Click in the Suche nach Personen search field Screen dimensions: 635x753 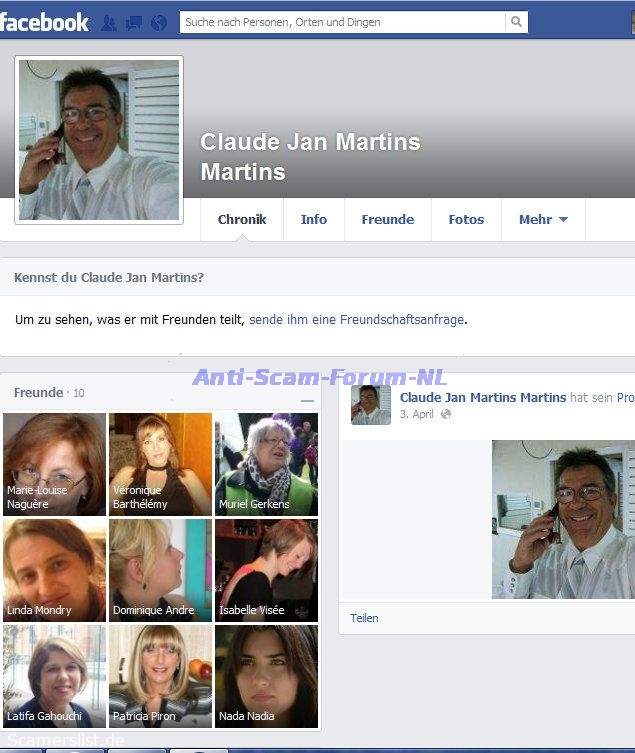point(340,22)
